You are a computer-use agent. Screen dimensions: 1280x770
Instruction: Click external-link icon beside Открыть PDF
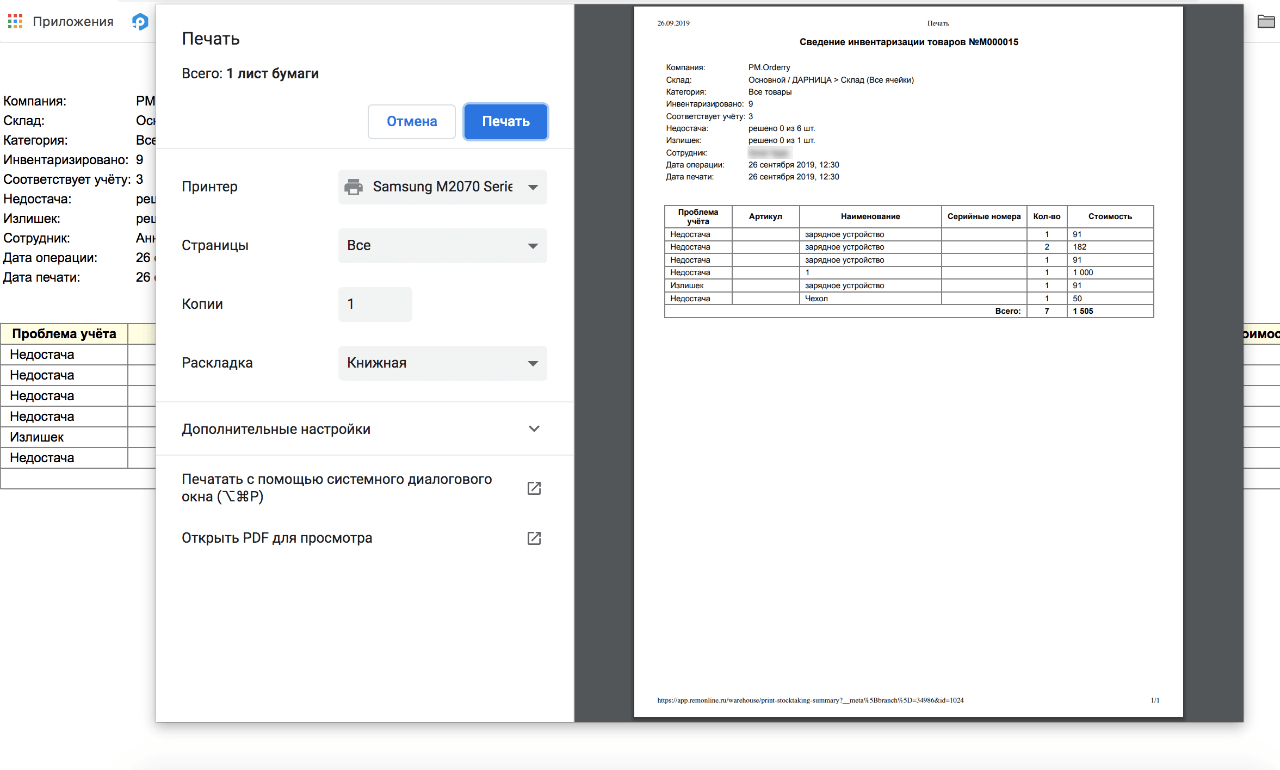(534, 538)
